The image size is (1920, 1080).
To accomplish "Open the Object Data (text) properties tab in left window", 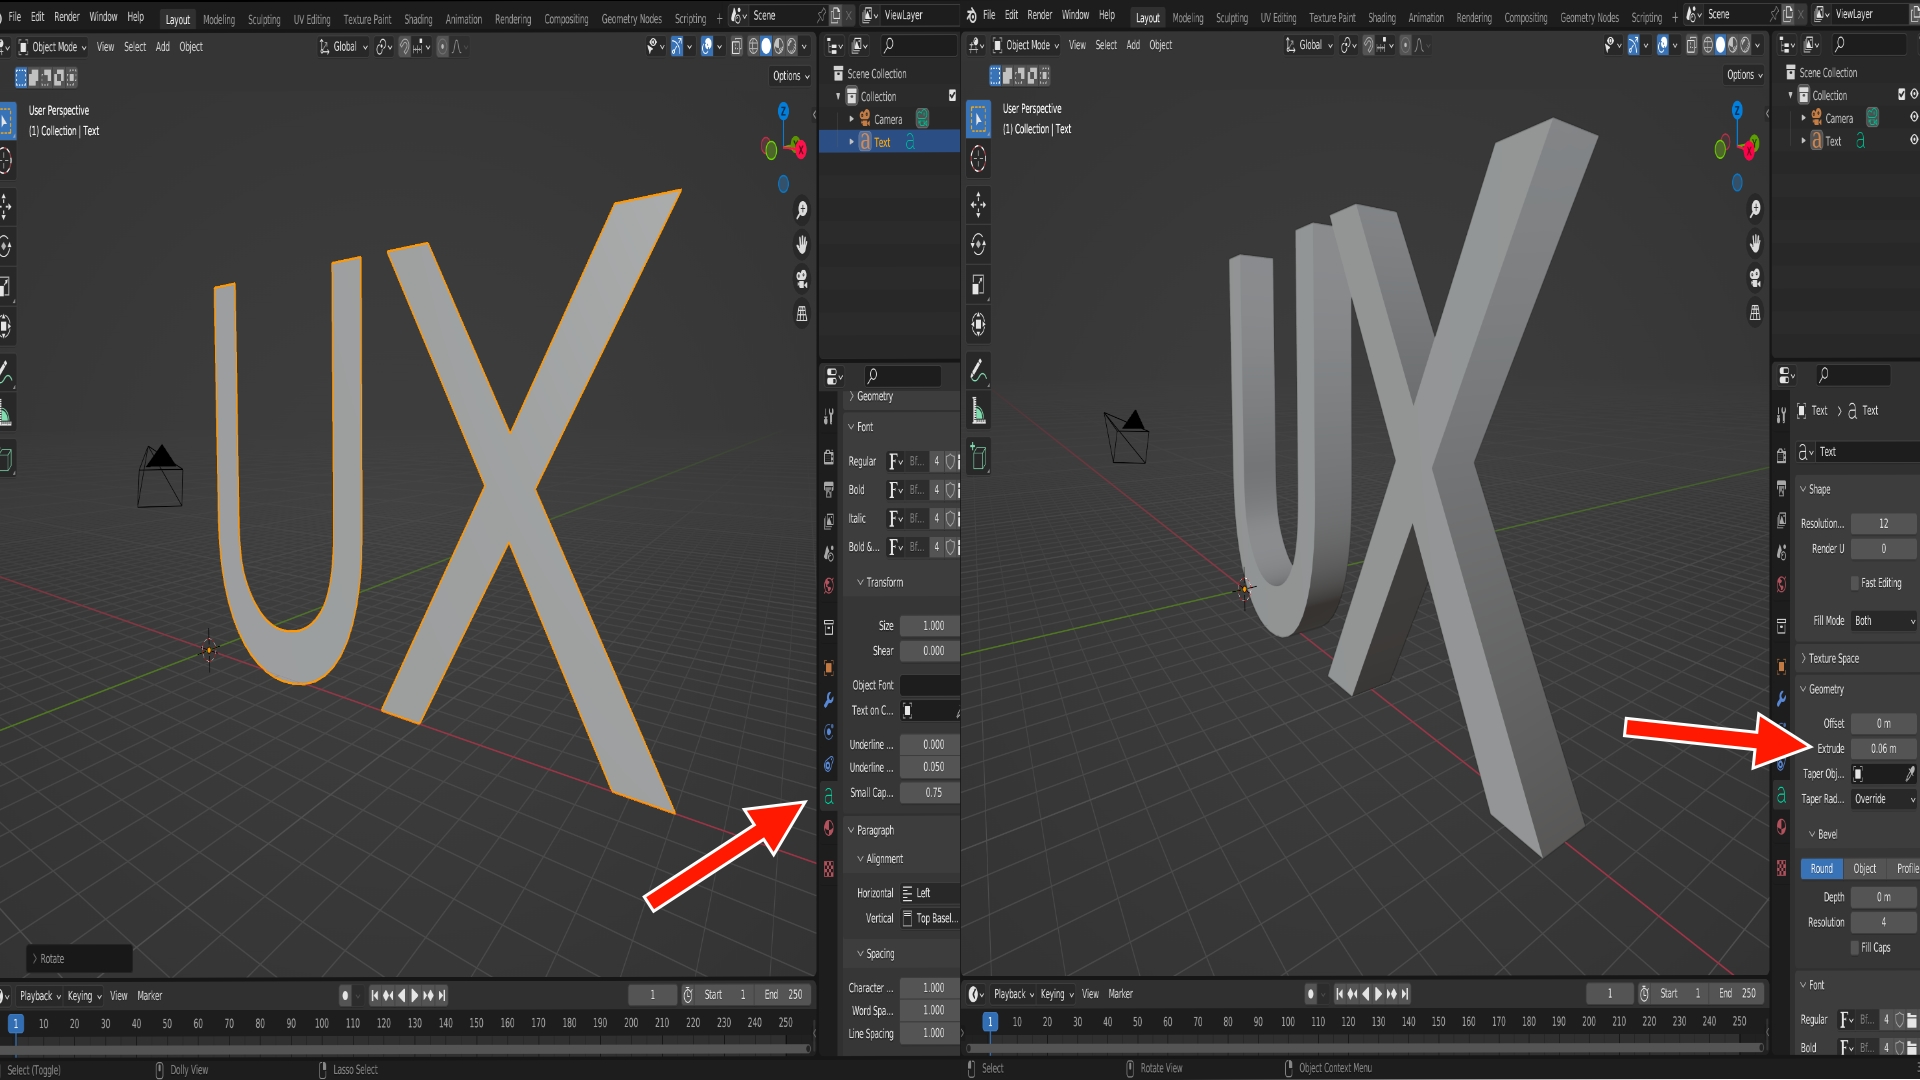I will pos(828,797).
